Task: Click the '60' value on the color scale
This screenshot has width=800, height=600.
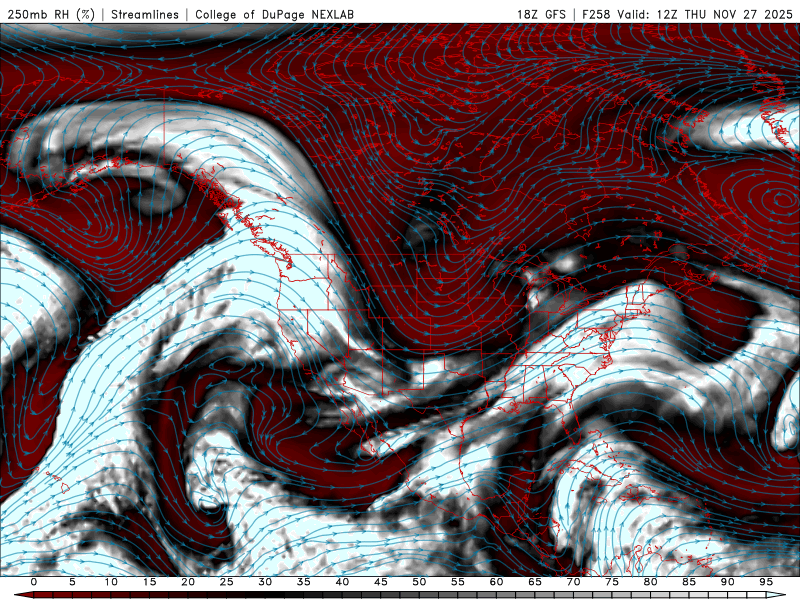Action: point(496,582)
